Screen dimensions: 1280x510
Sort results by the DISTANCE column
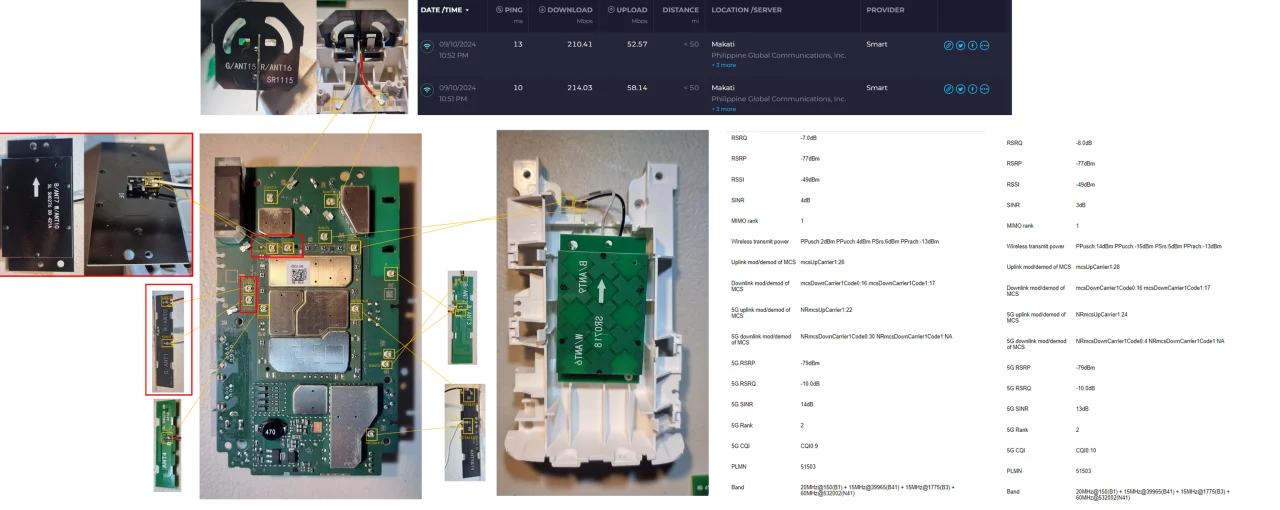point(680,10)
